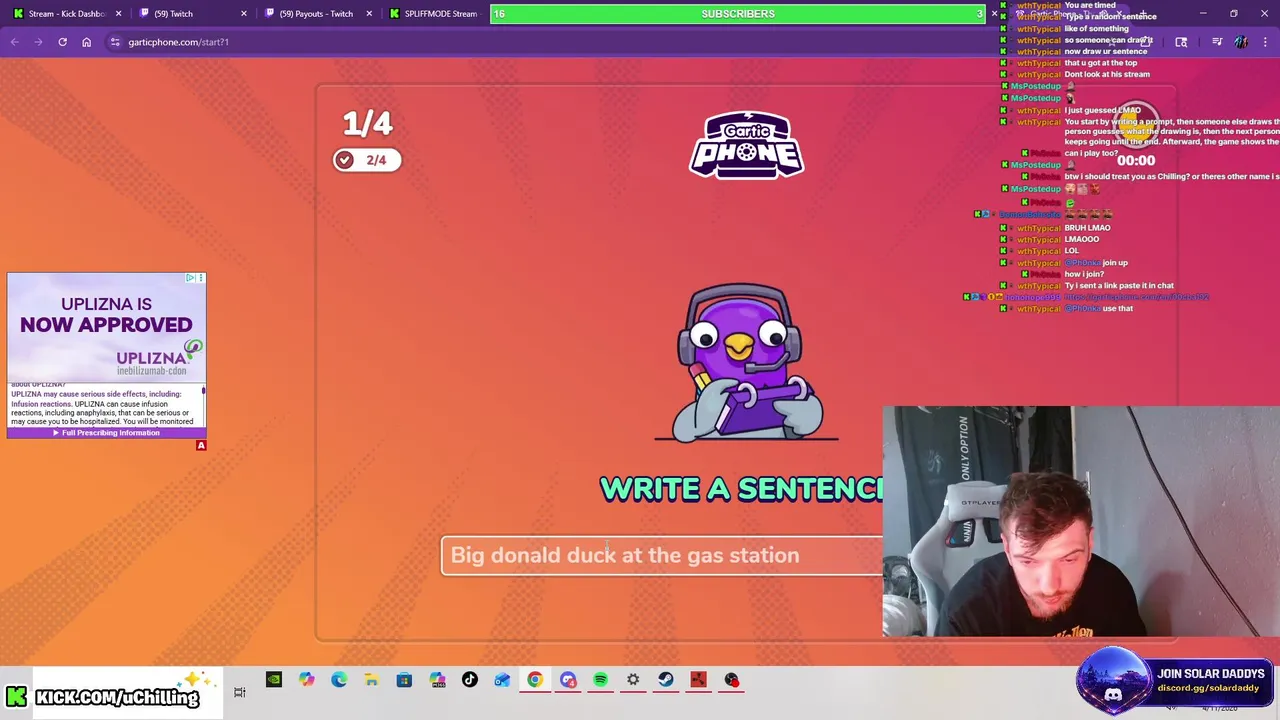Click the "Dont look at his stream" chat message

[1107, 74]
